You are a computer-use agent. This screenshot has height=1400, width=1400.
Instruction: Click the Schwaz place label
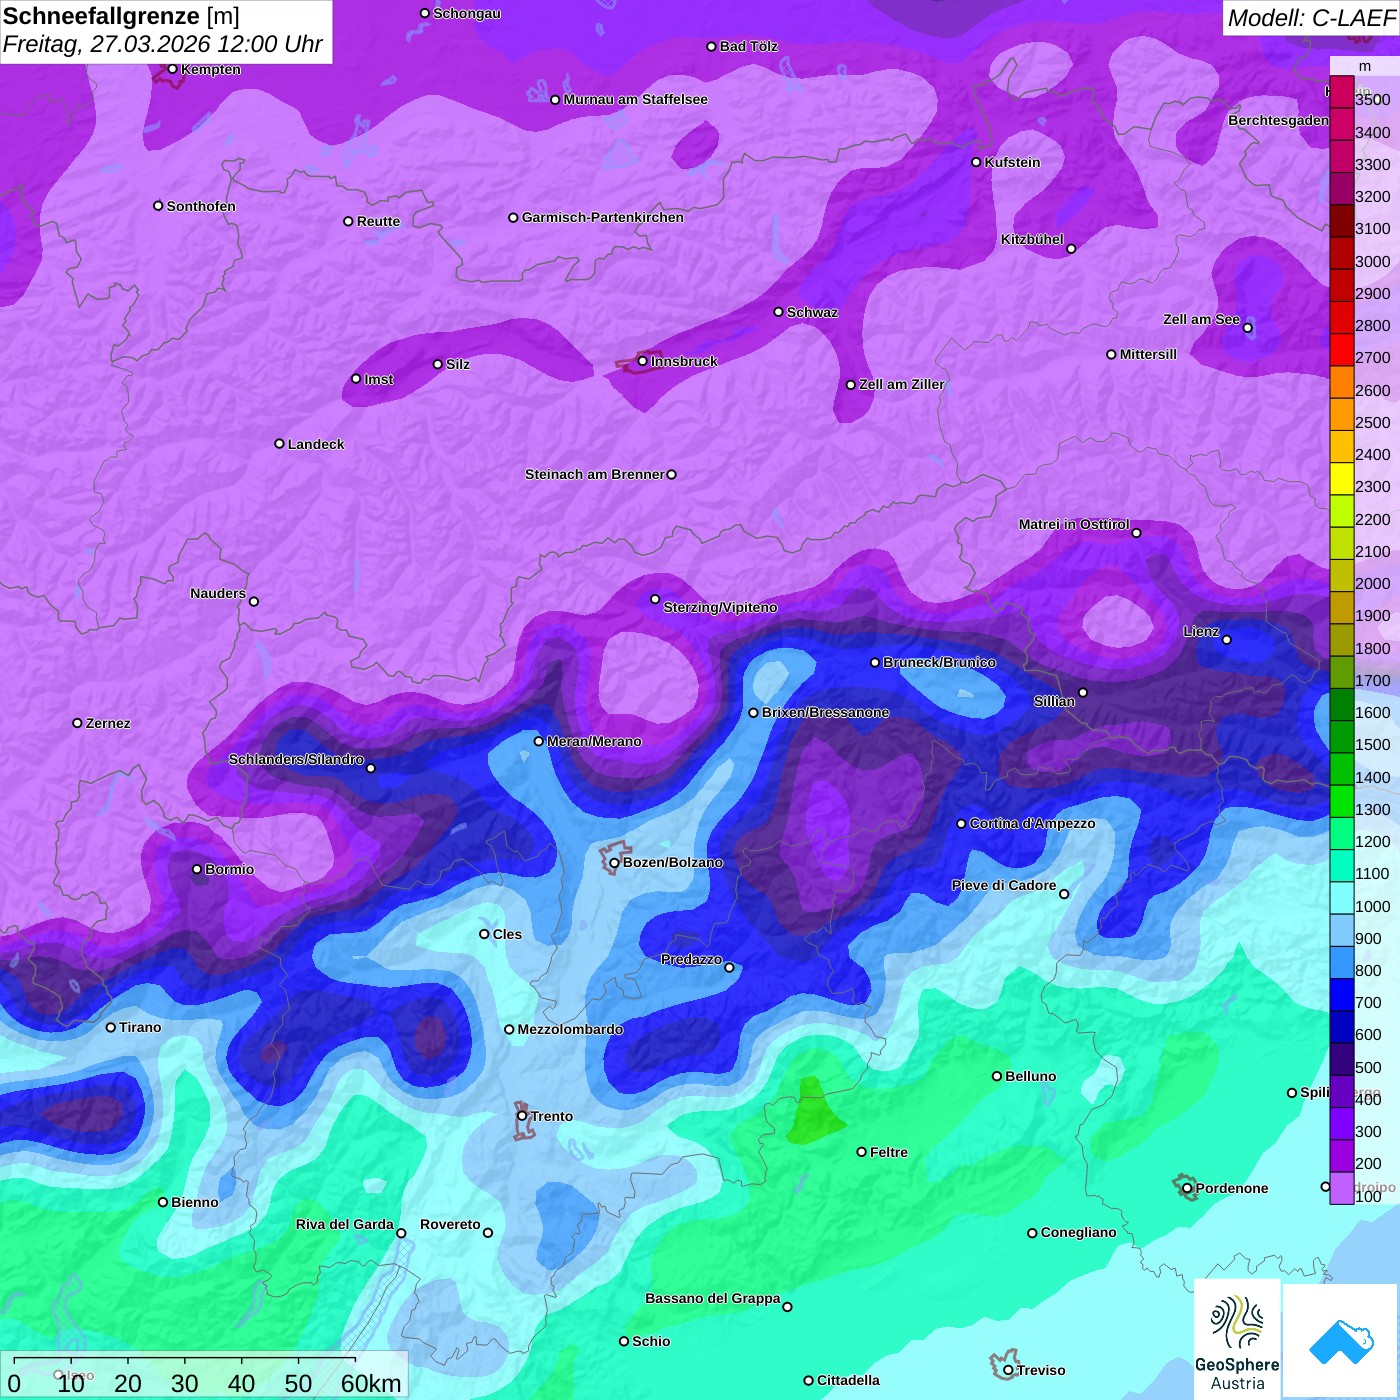click(x=812, y=312)
